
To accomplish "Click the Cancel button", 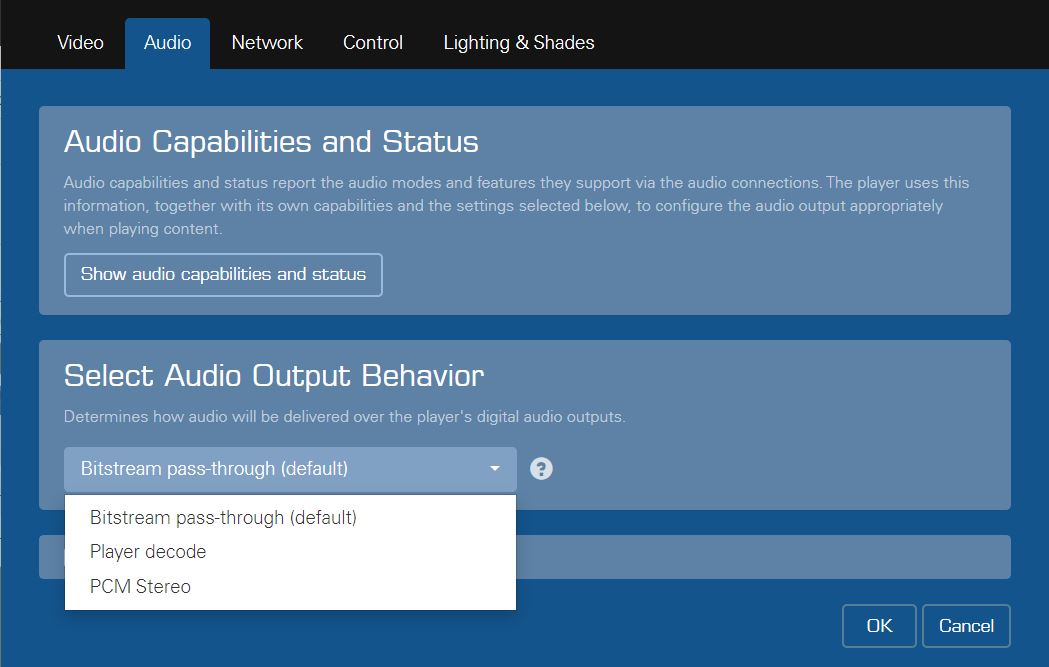I will 966,626.
